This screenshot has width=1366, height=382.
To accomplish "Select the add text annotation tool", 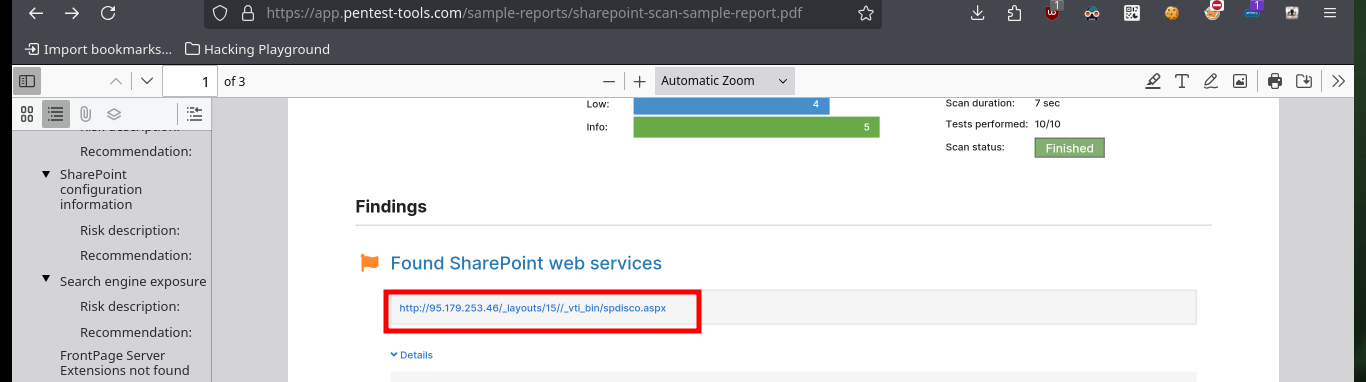I will click(x=1181, y=81).
